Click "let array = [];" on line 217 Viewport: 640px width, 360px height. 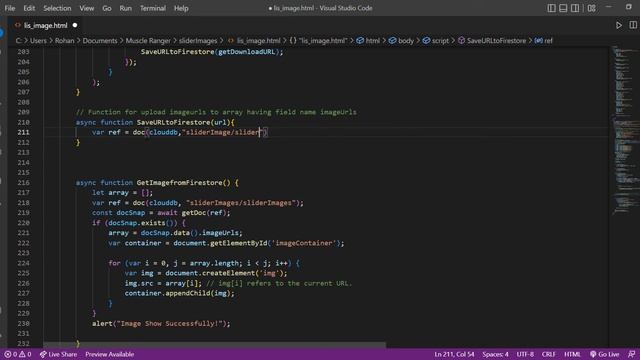122,193
